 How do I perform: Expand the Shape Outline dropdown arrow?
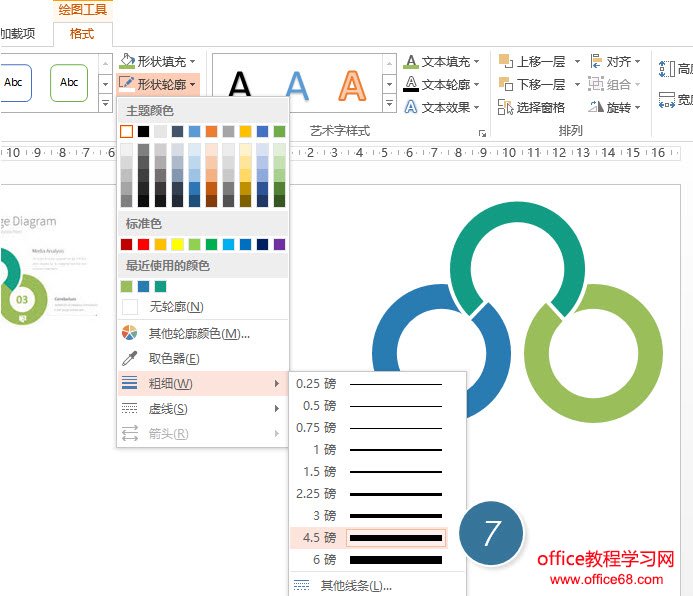click(193, 84)
